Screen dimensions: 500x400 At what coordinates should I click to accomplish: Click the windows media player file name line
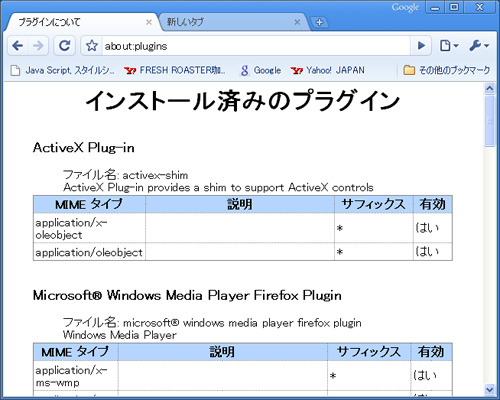(212, 323)
